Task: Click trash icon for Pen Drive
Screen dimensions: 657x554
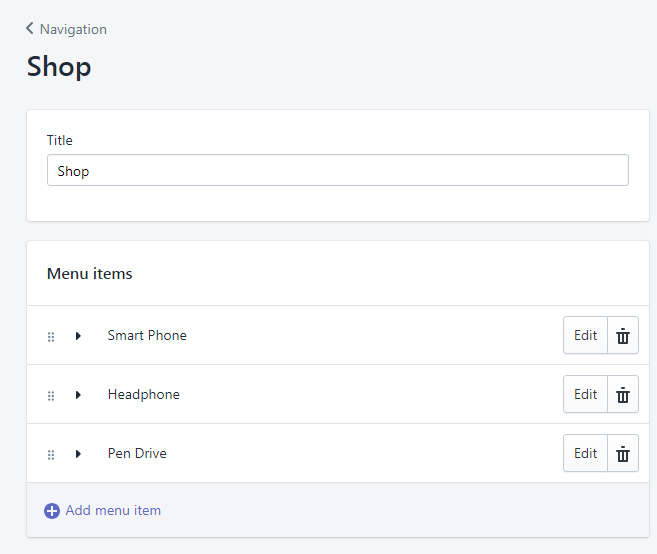Action: [x=623, y=453]
